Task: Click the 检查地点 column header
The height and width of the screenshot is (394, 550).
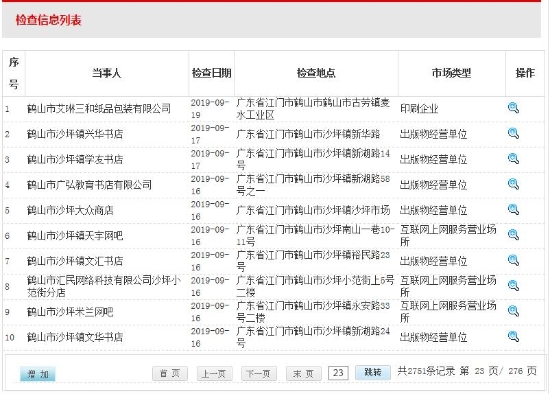Action: coord(316,73)
